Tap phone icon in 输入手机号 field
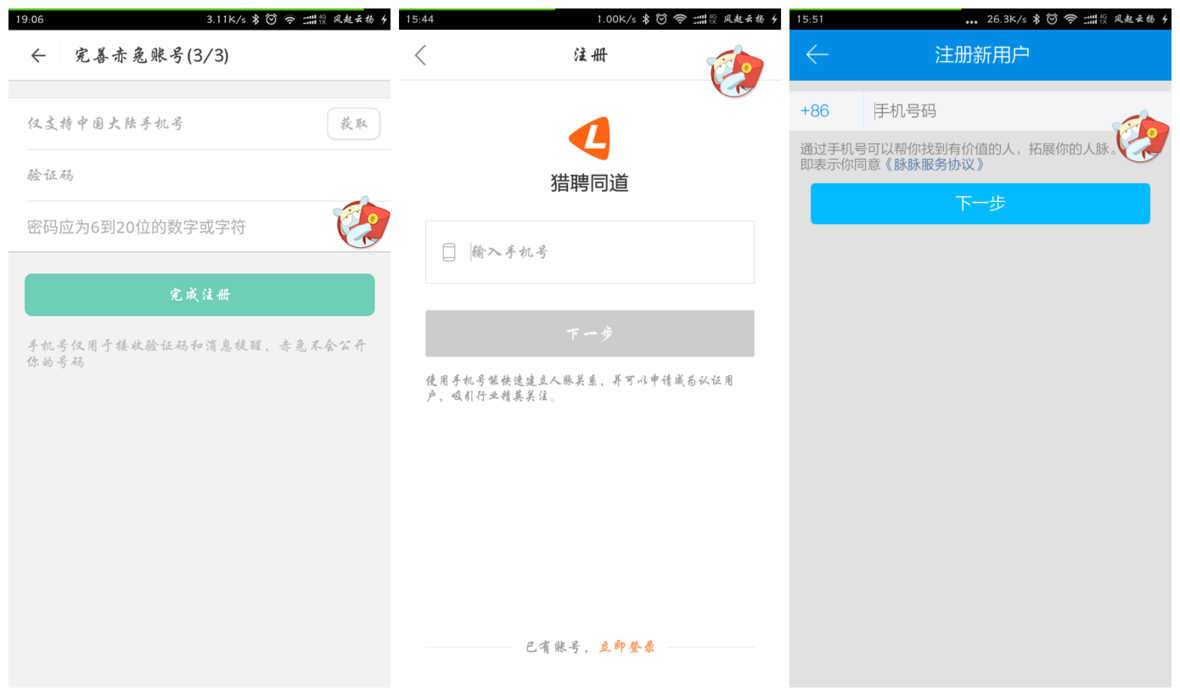The height and width of the screenshot is (696, 1180). click(x=449, y=252)
